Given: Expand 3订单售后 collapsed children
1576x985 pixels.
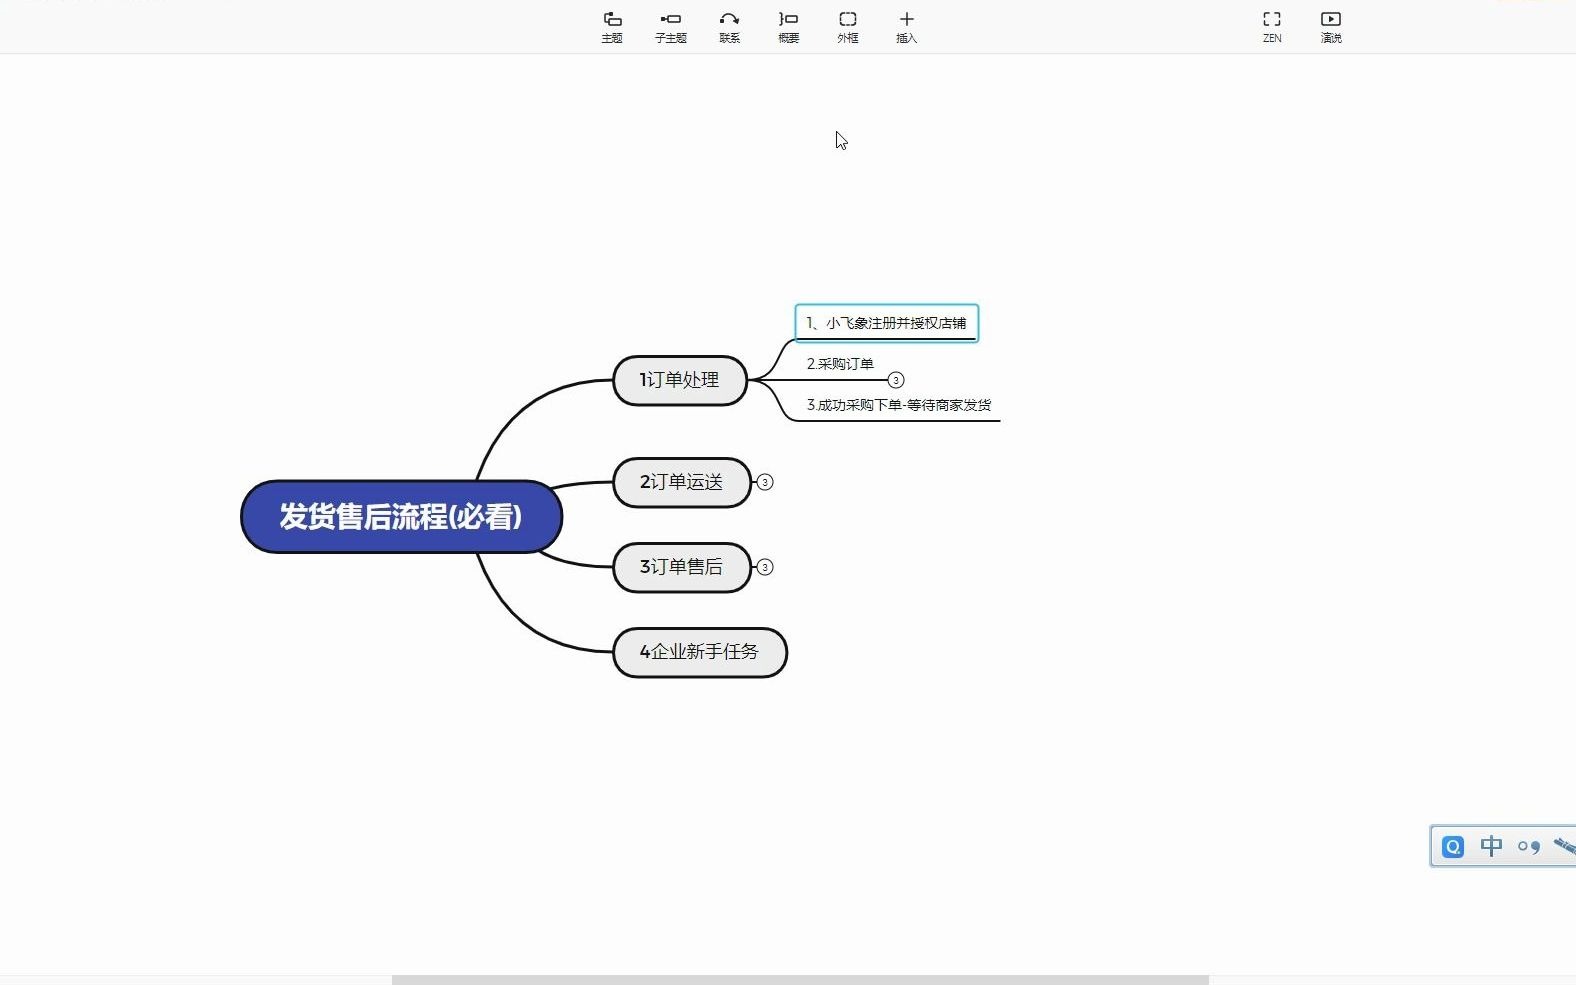Looking at the screenshot, I should coord(765,567).
